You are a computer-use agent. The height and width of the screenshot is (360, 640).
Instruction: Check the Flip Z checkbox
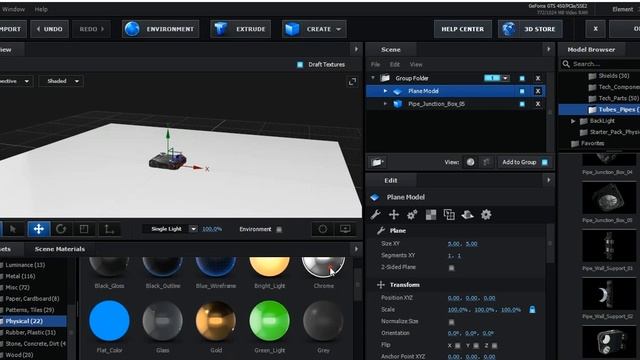[494, 346]
